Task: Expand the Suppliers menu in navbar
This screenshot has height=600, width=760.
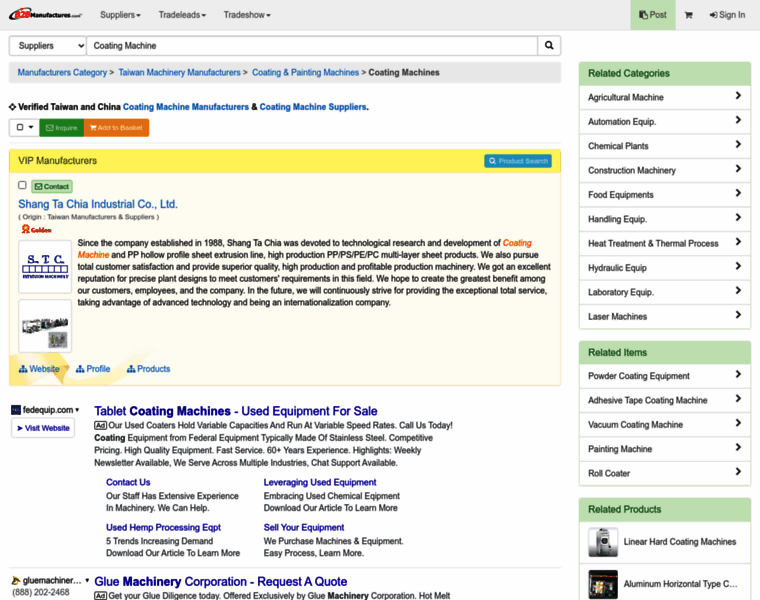Action: pyautogui.click(x=120, y=15)
